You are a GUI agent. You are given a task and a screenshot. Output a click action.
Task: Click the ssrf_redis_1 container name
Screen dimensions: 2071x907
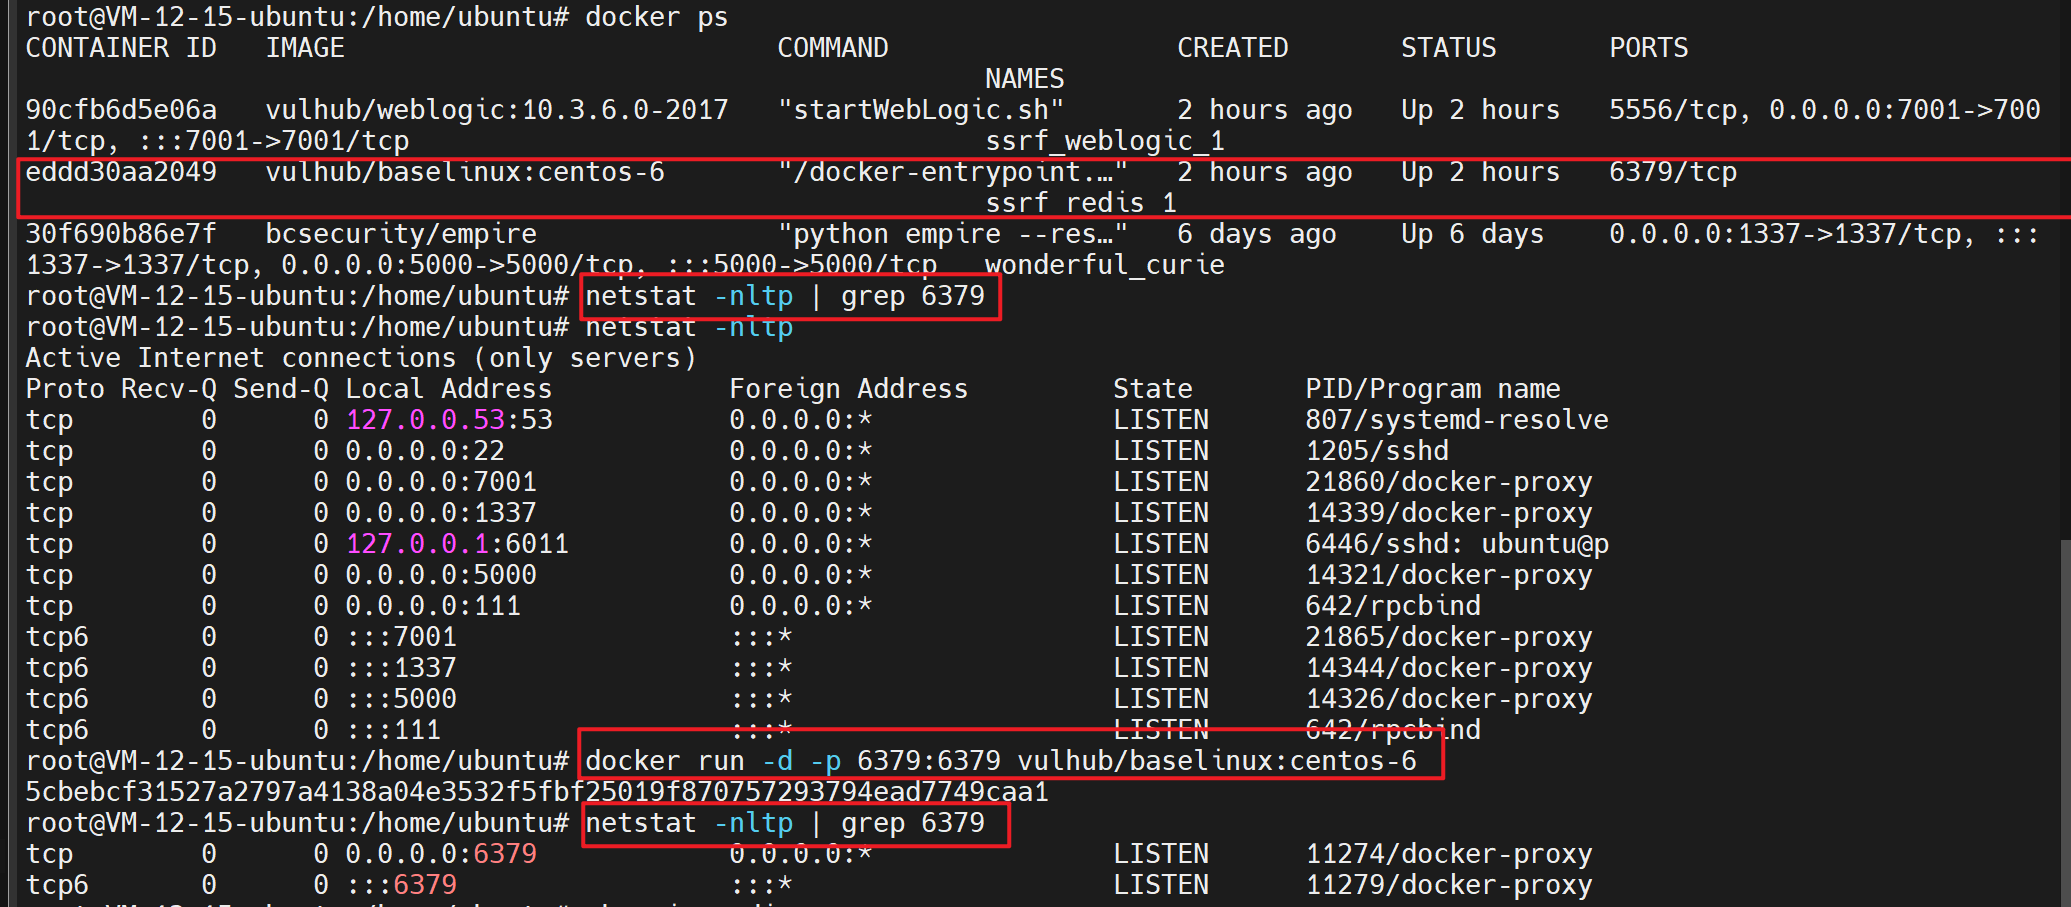pyautogui.click(x=1080, y=203)
